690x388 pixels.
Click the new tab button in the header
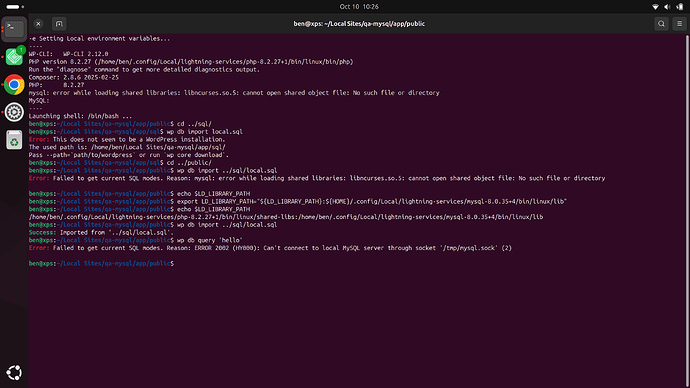59,24
